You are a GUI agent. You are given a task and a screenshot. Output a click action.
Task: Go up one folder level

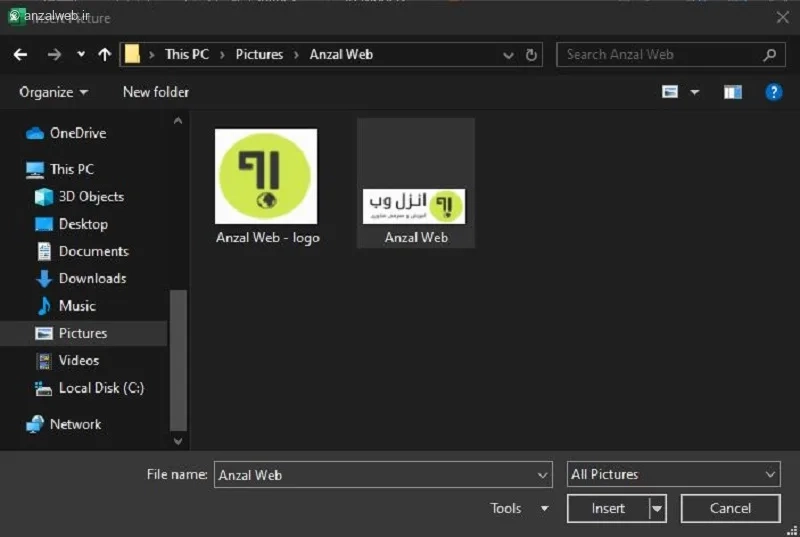[x=105, y=55]
